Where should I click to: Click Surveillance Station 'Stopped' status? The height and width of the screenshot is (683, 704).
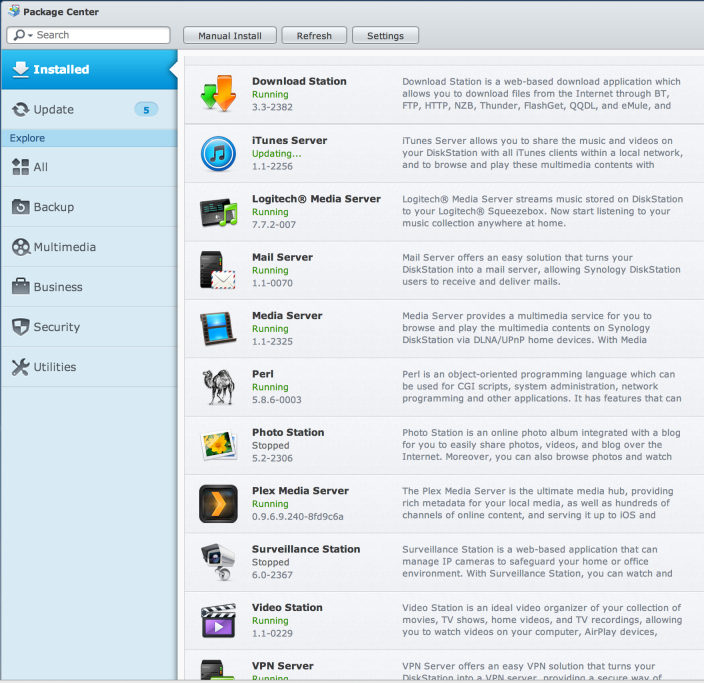270,562
